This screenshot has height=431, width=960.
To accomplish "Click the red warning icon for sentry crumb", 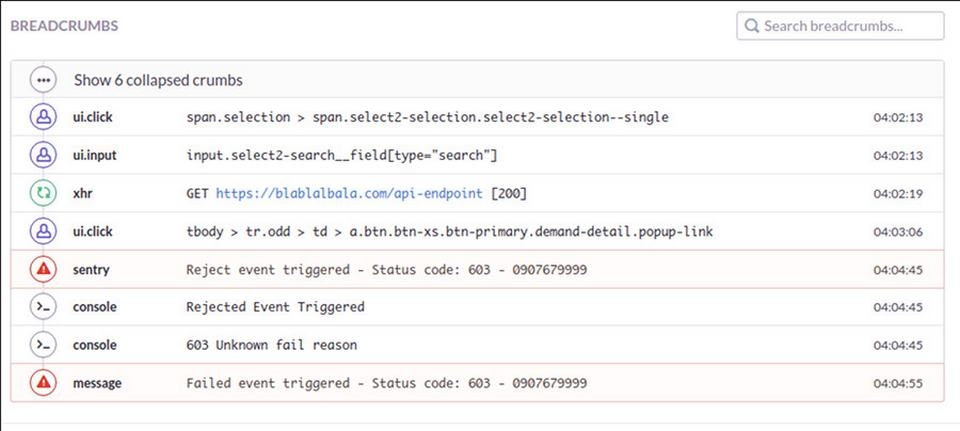I will [x=43, y=269].
